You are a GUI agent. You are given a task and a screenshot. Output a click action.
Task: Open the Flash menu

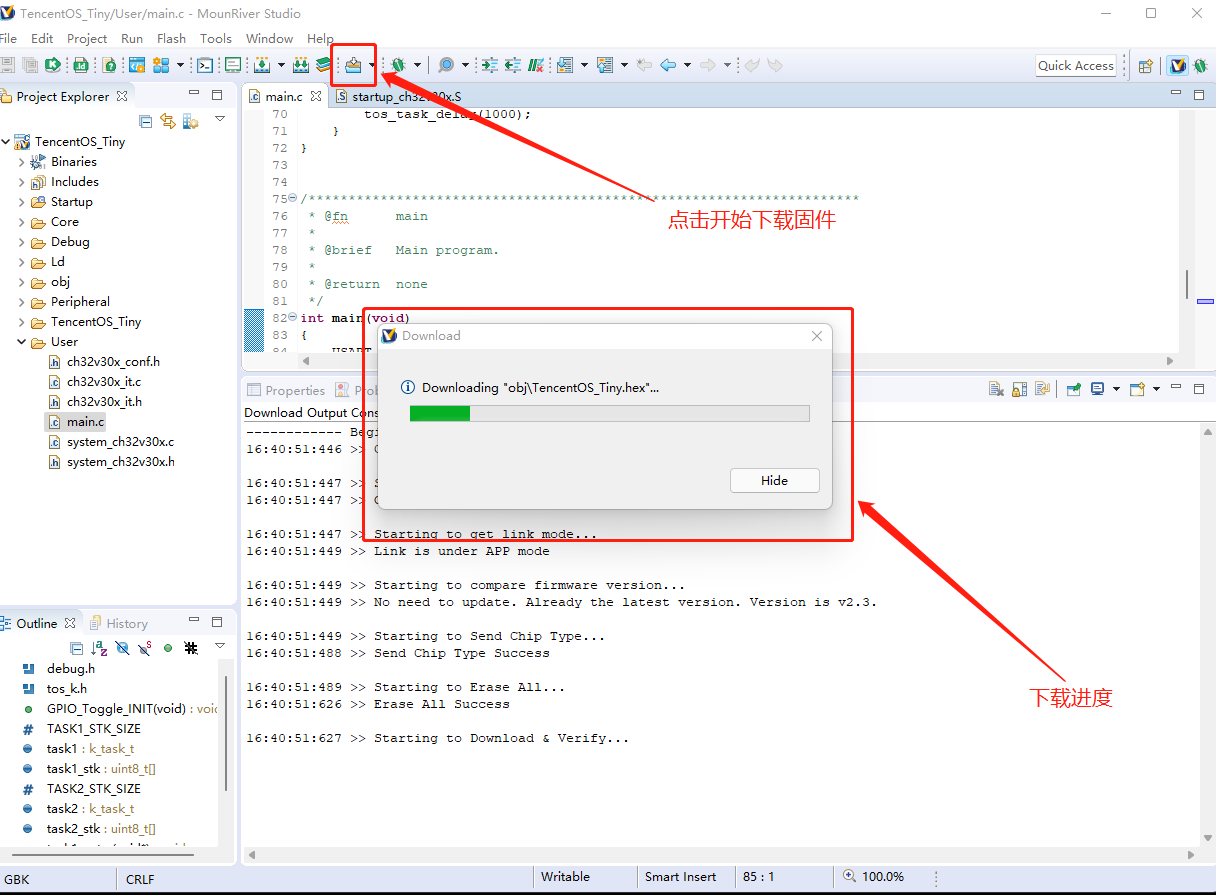171,38
